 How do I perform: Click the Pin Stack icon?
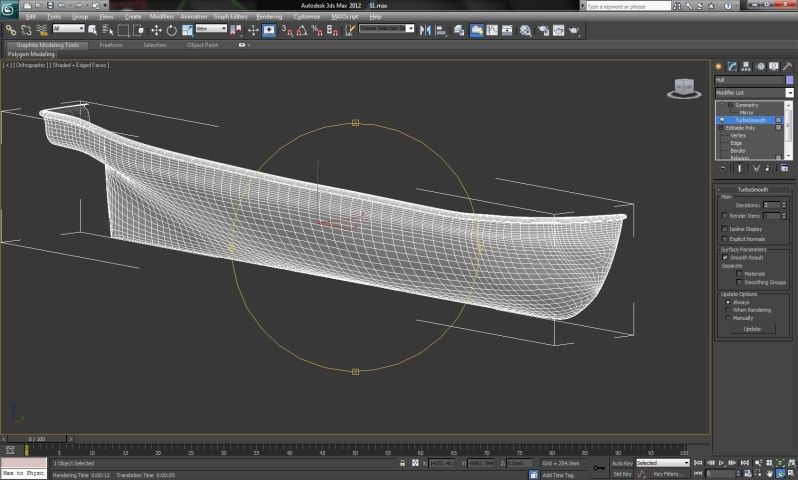pyautogui.click(x=723, y=168)
